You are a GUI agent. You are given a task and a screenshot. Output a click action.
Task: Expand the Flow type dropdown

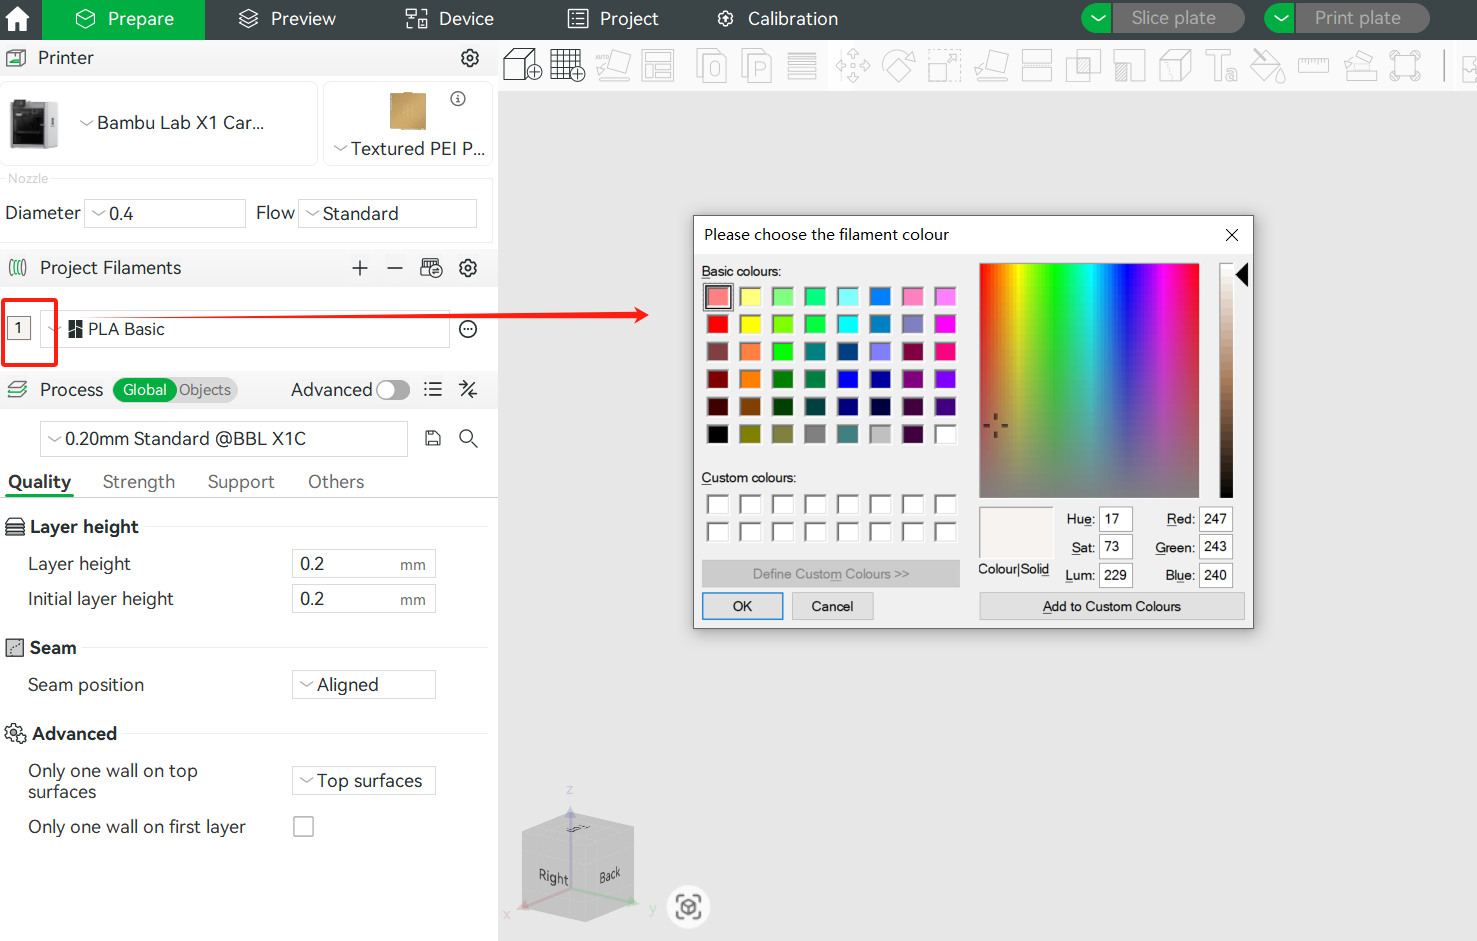pos(388,214)
